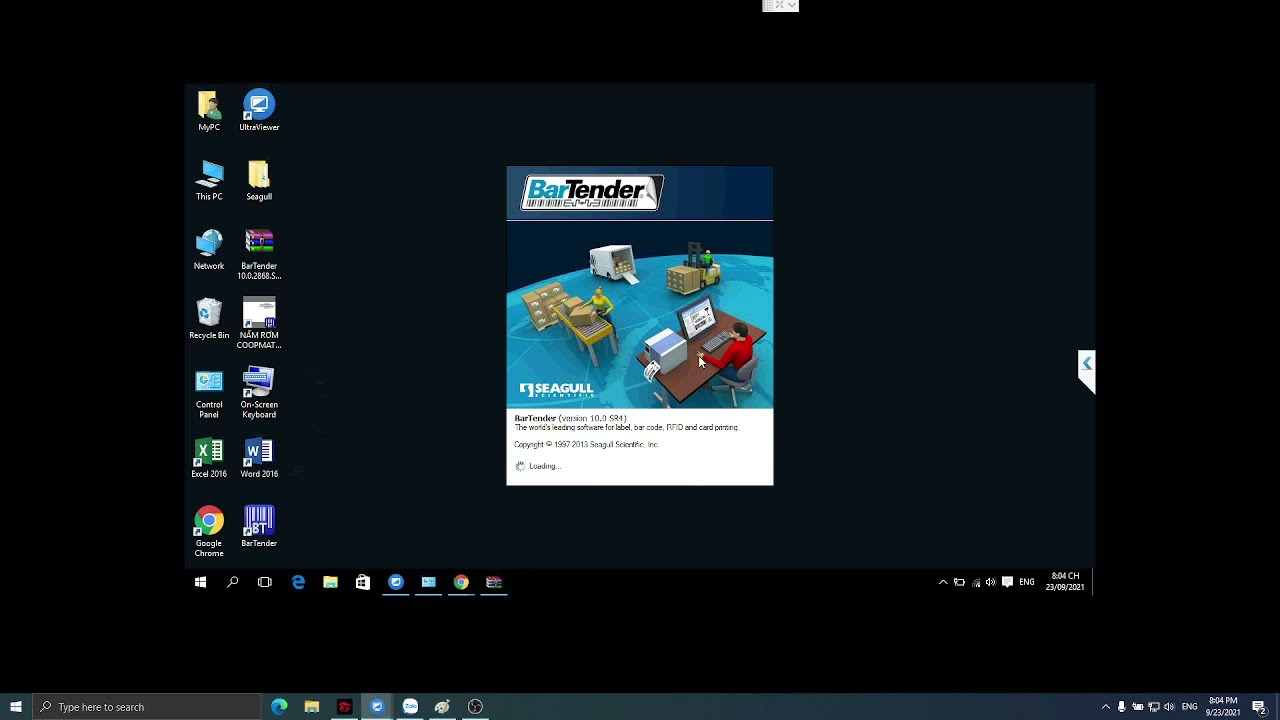
Task: Launch Excel 2016 from desktop
Action: pyautogui.click(x=209, y=458)
